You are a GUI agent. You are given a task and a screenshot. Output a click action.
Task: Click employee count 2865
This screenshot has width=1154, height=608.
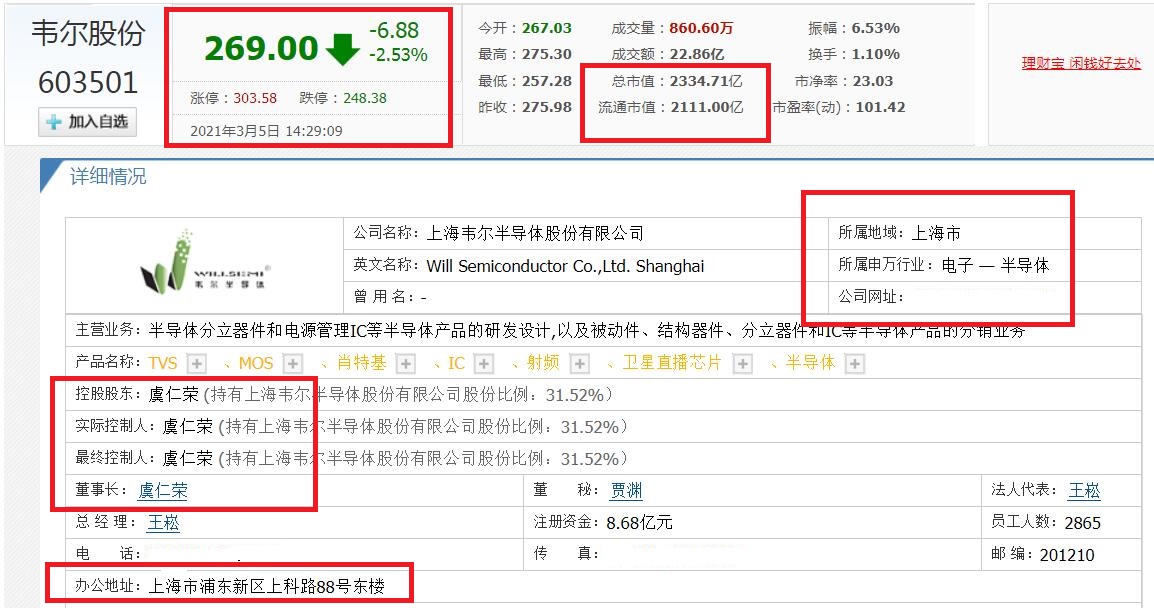1083,523
